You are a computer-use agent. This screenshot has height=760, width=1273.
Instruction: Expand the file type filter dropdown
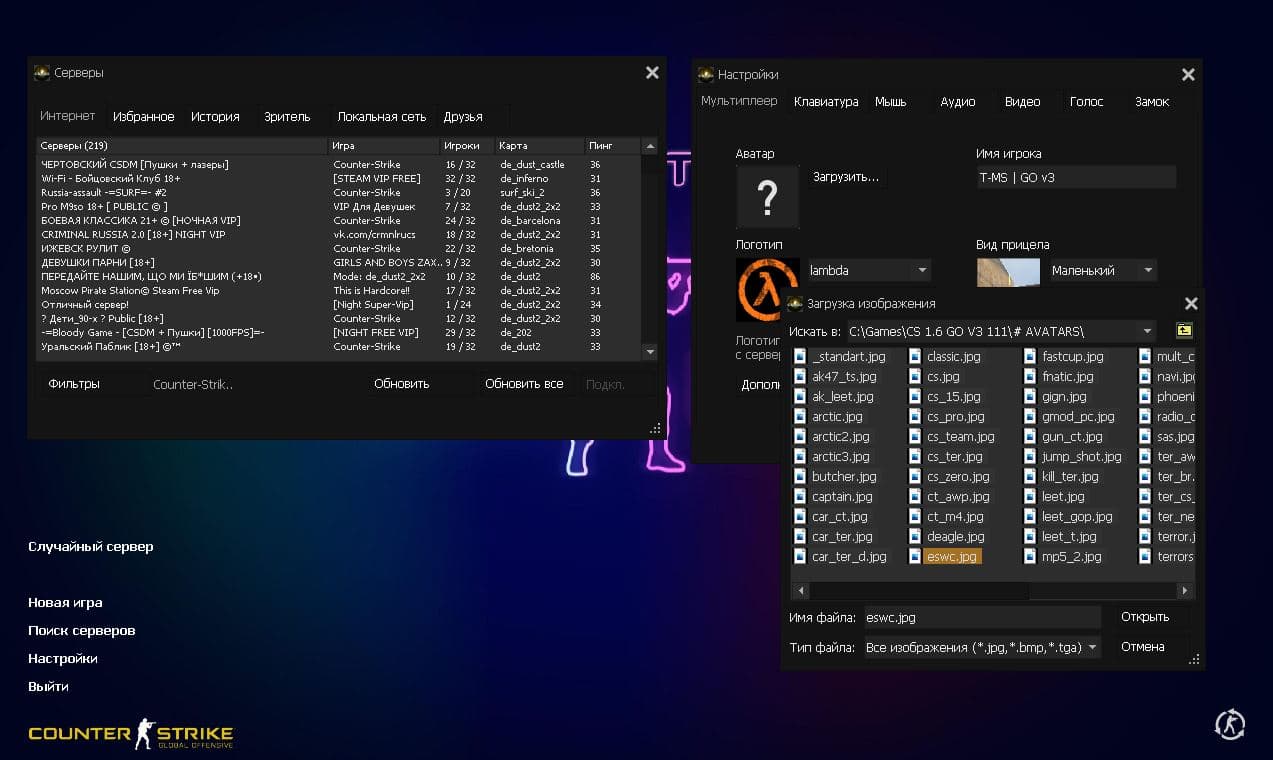1092,648
